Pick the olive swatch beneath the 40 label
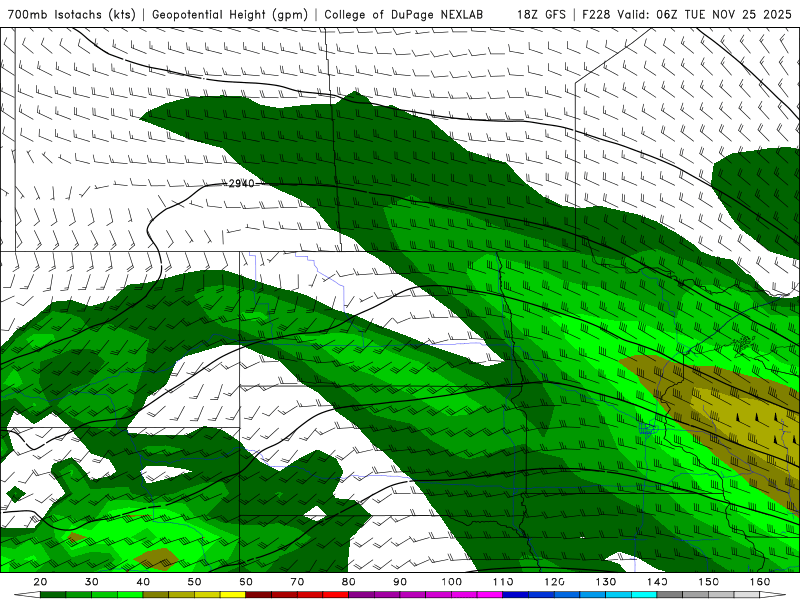800x600 pixels. 156,595
